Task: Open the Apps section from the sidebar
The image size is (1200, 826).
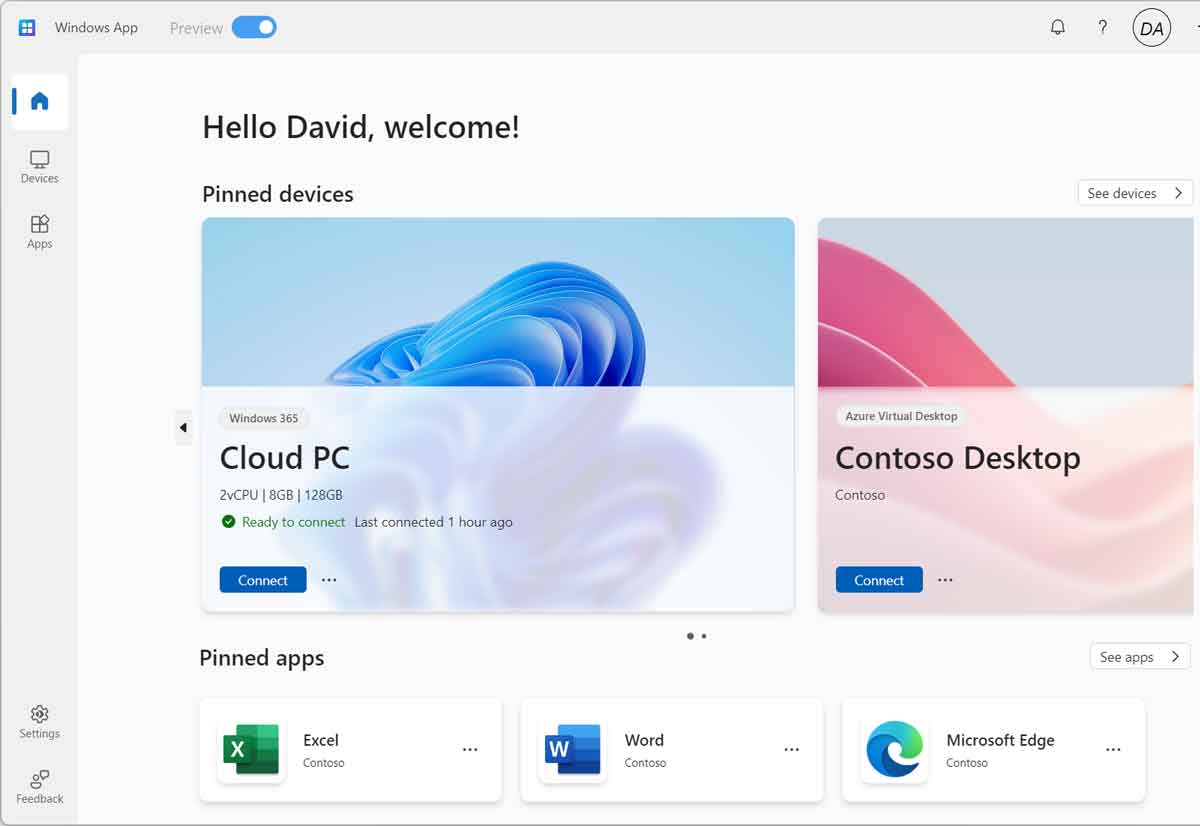Action: pyautogui.click(x=39, y=230)
